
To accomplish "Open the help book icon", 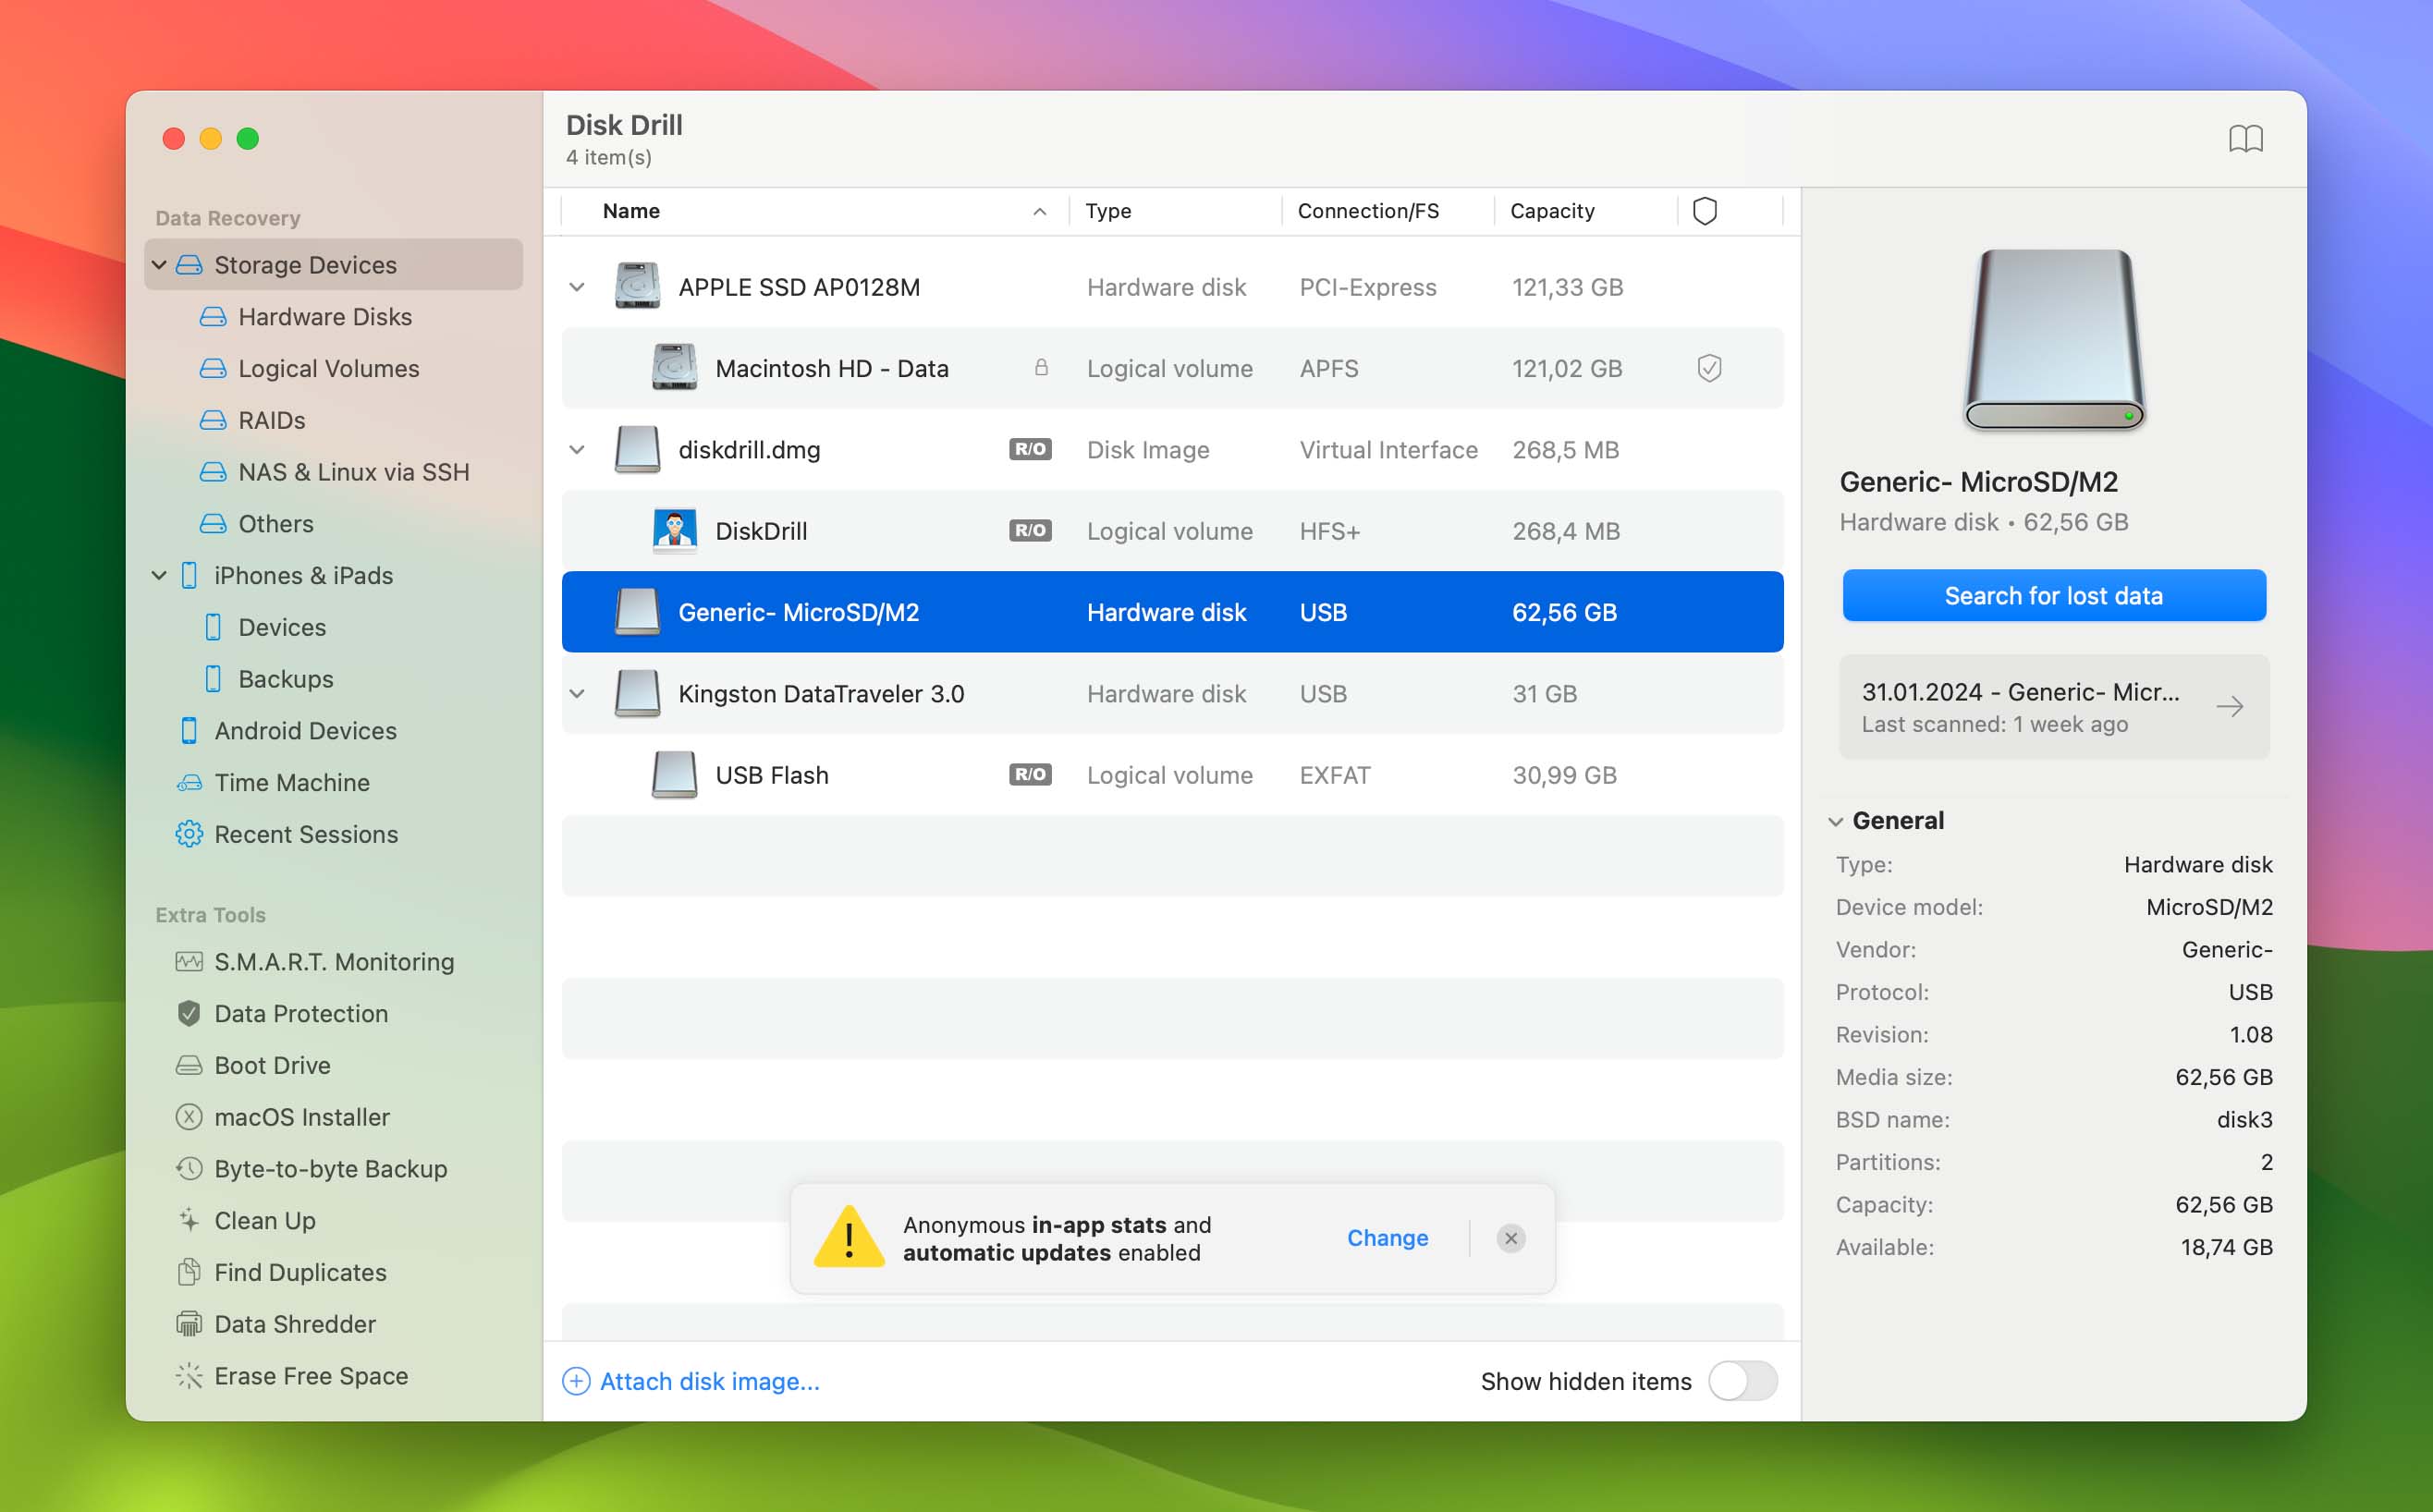I will pos(2245,138).
